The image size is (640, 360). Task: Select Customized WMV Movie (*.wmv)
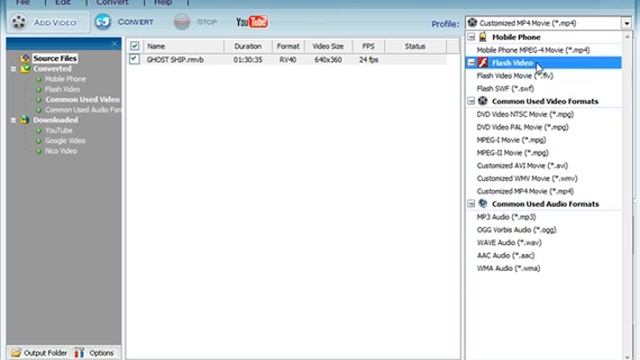pos(527,178)
